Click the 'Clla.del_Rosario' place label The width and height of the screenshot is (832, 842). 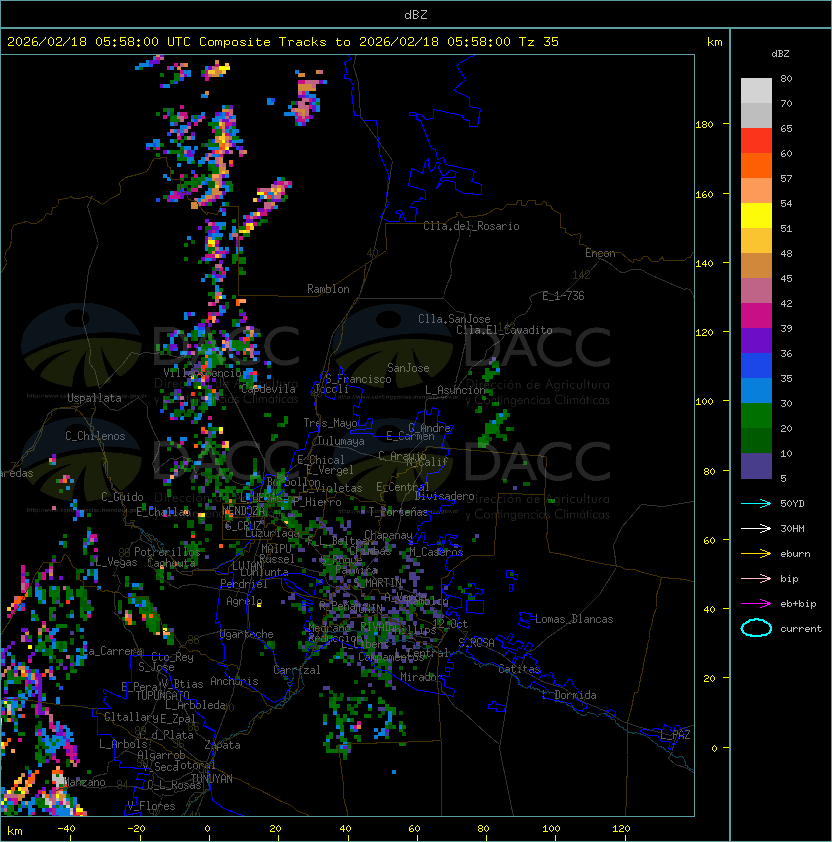point(471,226)
